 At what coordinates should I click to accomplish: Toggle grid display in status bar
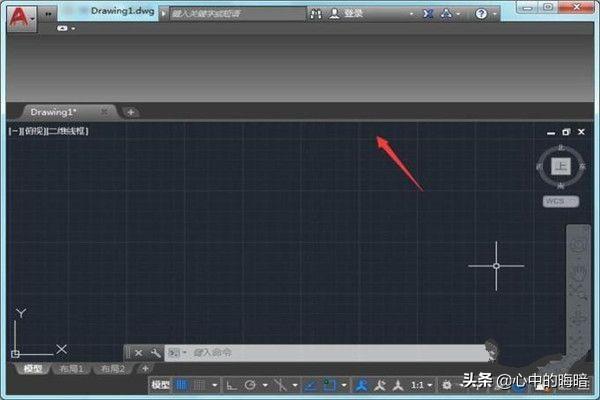(x=182, y=385)
